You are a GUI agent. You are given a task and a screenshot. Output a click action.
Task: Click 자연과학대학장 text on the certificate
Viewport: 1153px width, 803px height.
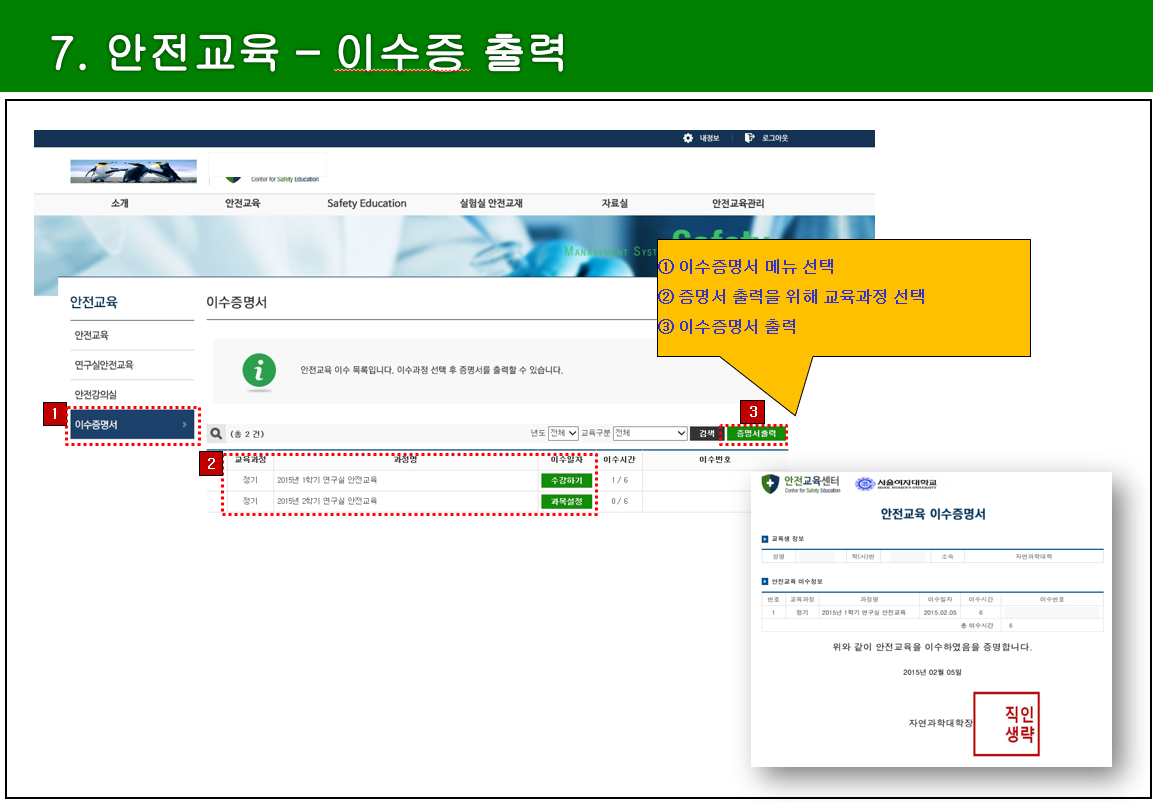(940, 724)
